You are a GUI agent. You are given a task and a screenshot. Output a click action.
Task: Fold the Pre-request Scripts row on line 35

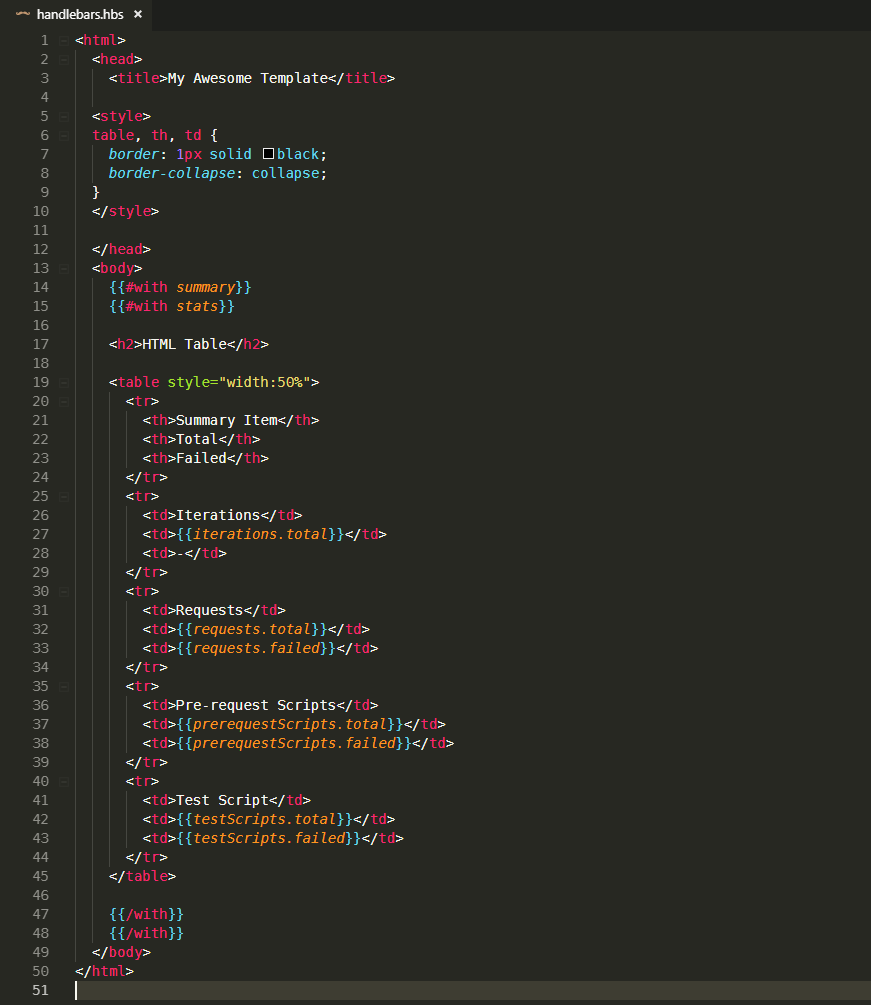tap(63, 687)
